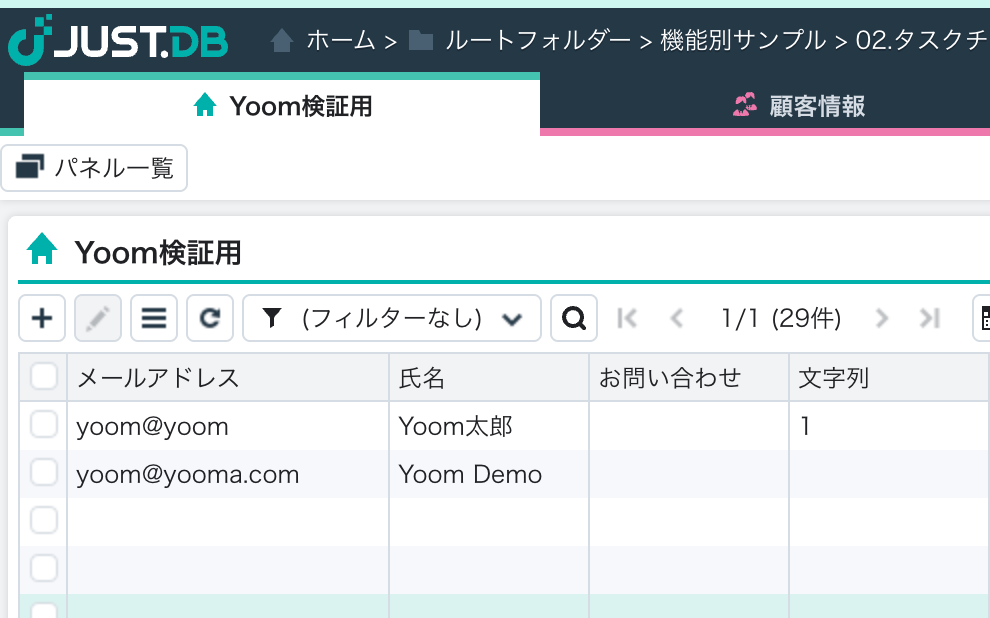This screenshot has height=618, width=990.
Task: Go to previous page arrow
Action: 677,319
